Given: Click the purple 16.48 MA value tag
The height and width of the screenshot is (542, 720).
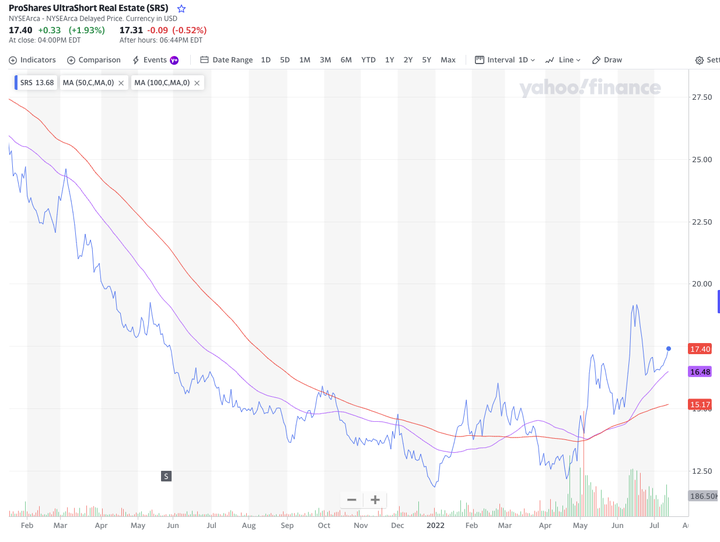Looking at the screenshot, I should pos(700,372).
